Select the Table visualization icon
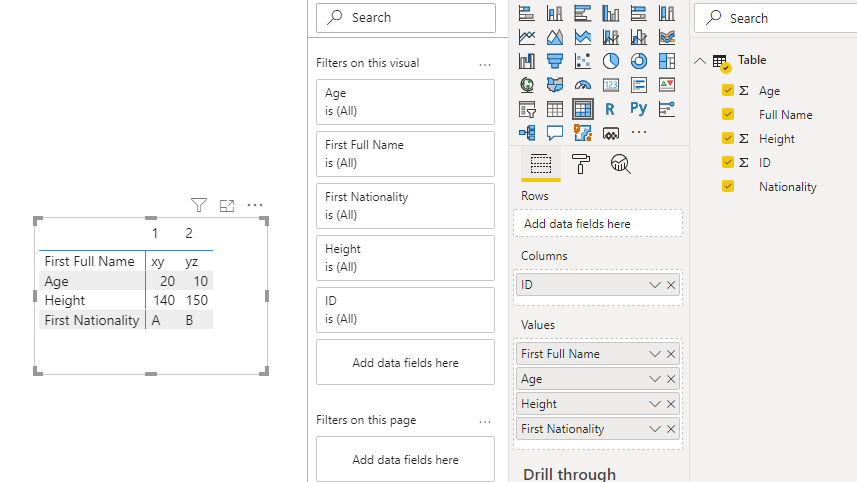This screenshot has height=482, width=857. pyautogui.click(x=555, y=109)
